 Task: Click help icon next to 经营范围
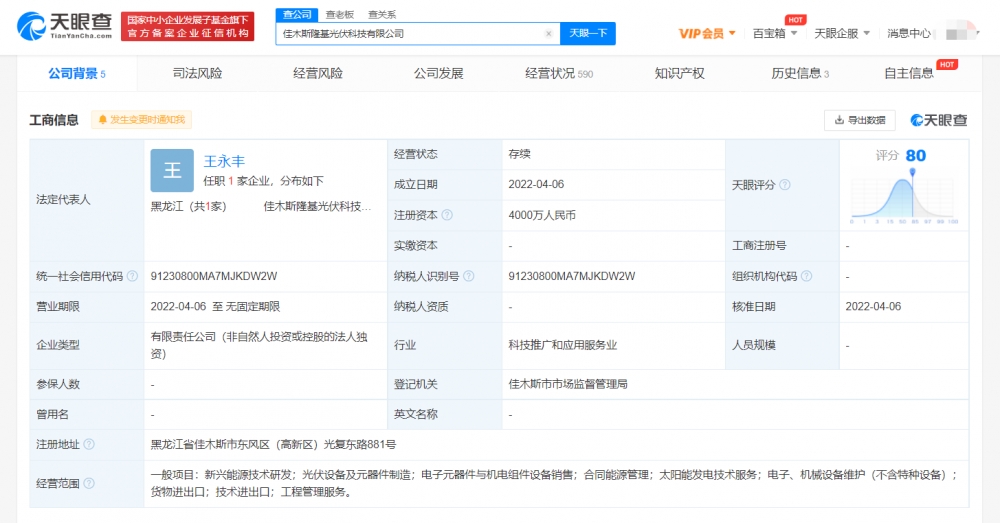coord(89,483)
